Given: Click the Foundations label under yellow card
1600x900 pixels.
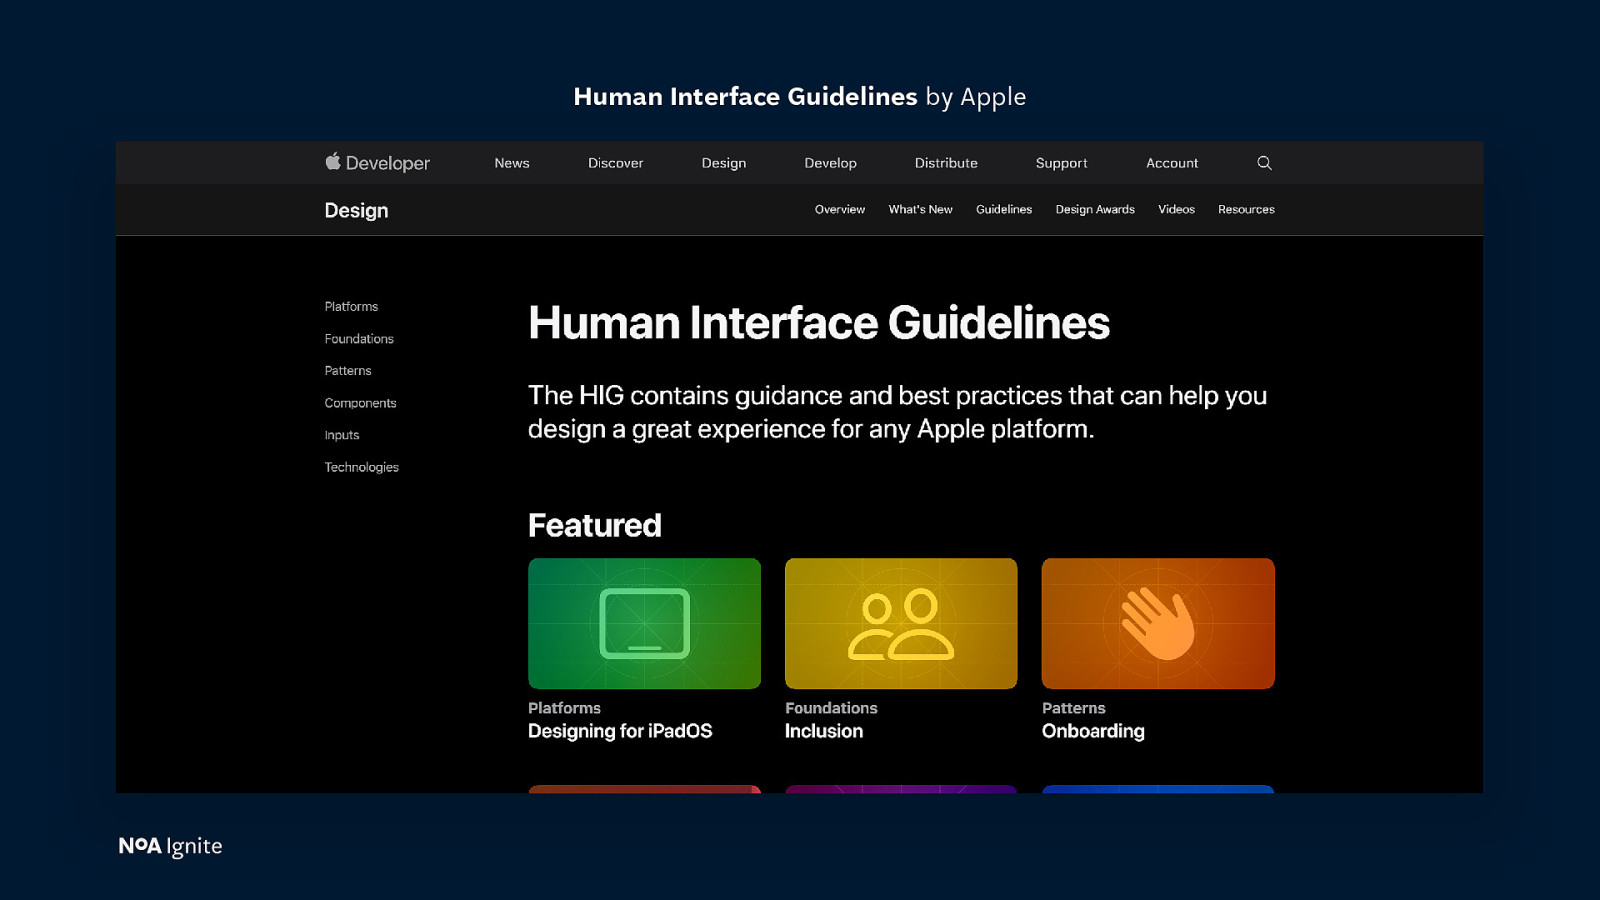Looking at the screenshot, I should [x=831, y=708].
